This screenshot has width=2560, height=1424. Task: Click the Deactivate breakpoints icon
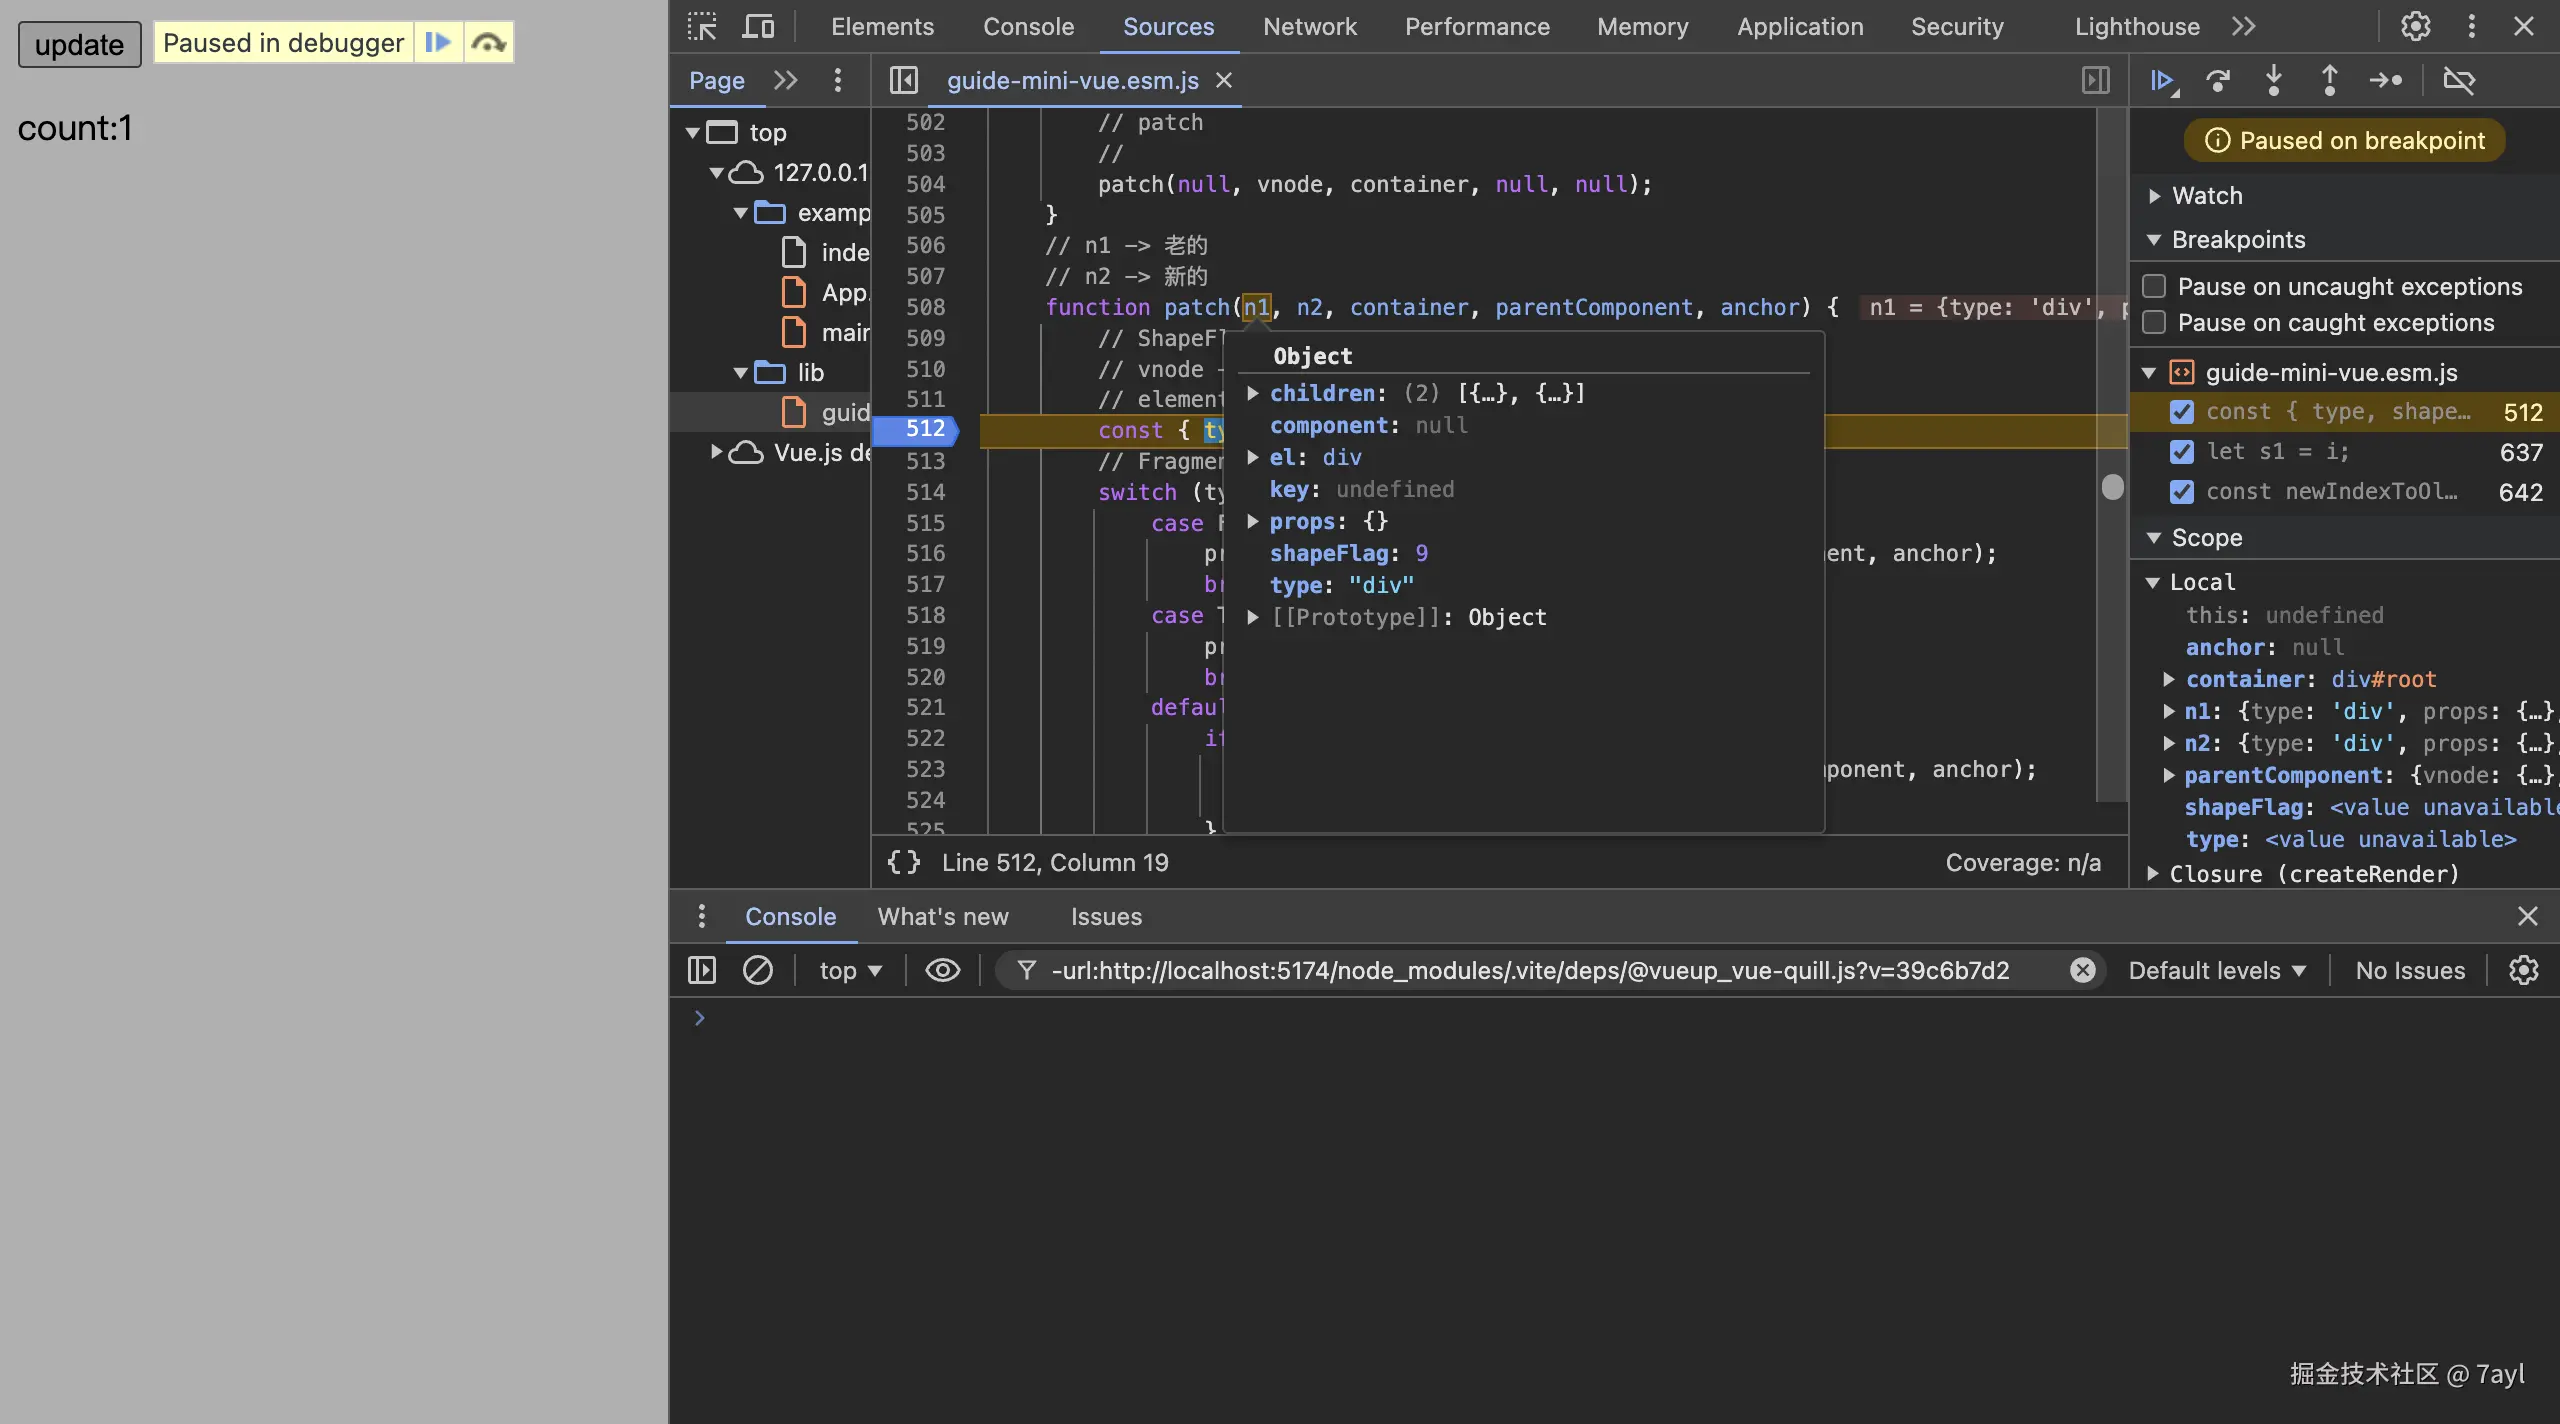[x=2459, y=80]
